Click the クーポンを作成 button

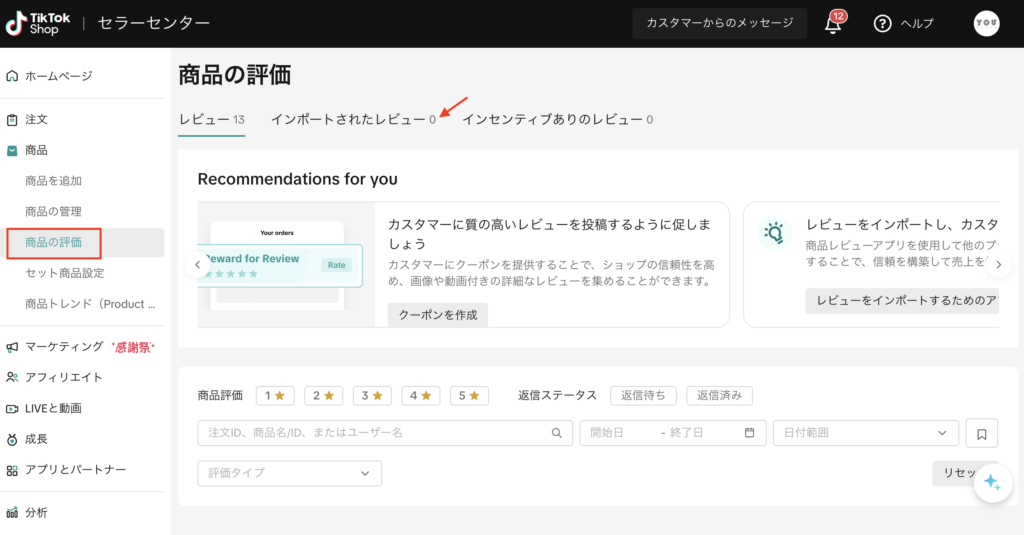tap(438, 314)
